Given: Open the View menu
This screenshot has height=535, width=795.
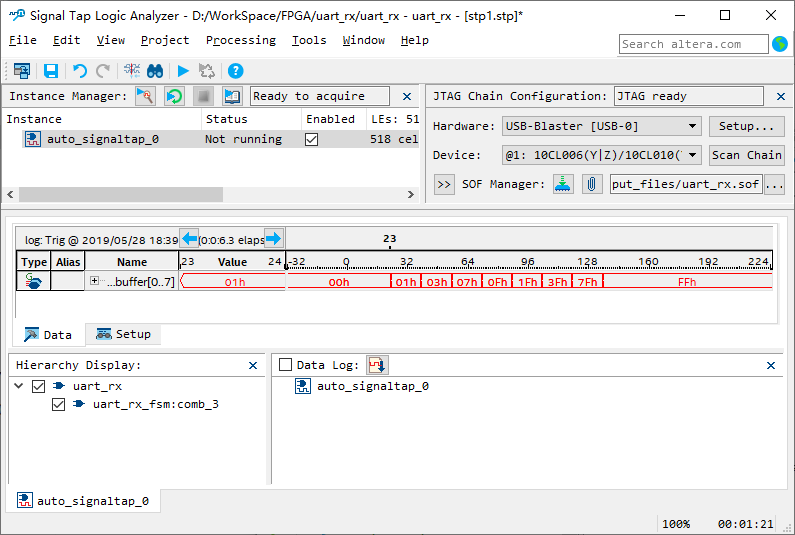Looking at the screenshot, I should 111,40.
